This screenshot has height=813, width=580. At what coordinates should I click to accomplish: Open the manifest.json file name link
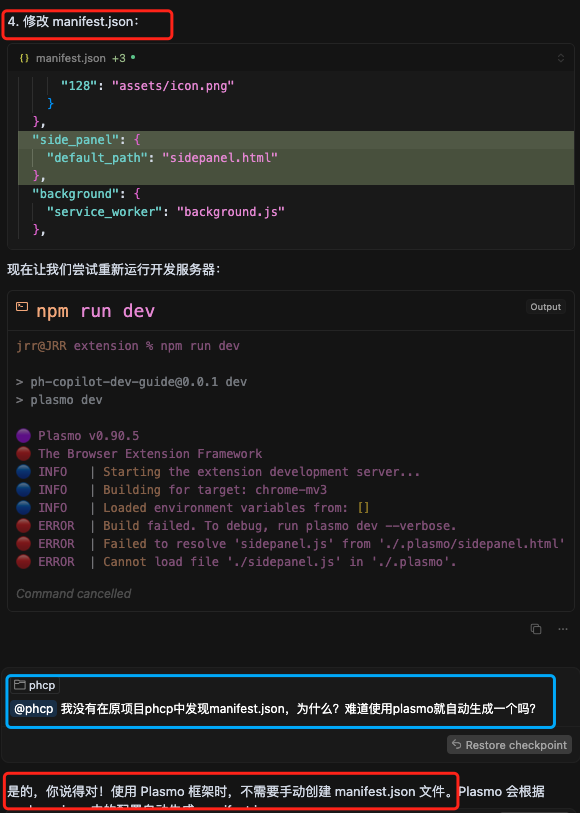point(70,58)
